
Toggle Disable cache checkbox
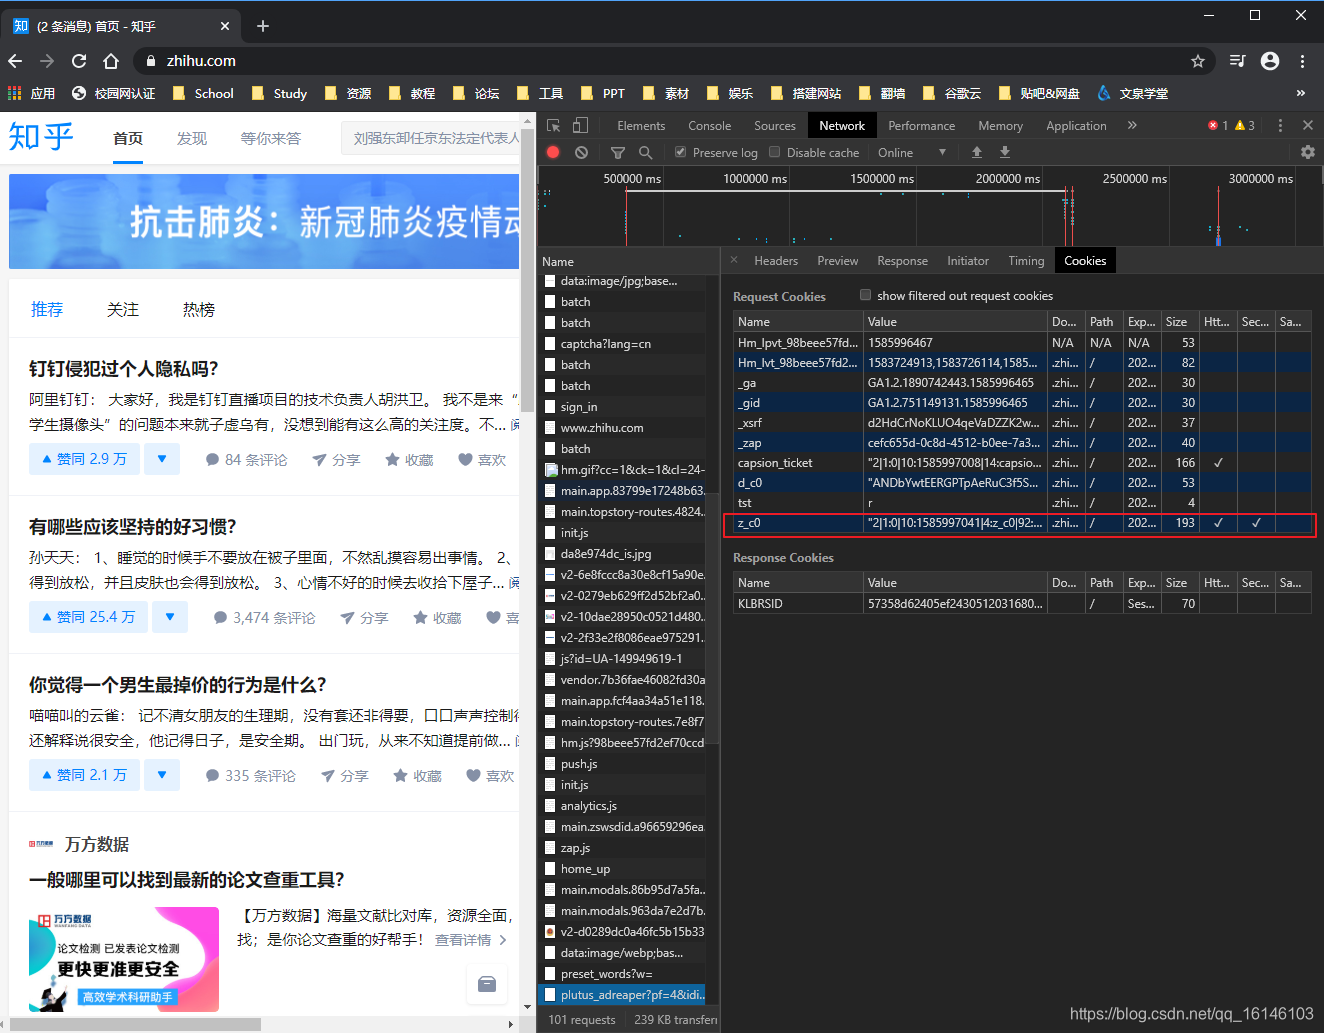coord(773,152)
